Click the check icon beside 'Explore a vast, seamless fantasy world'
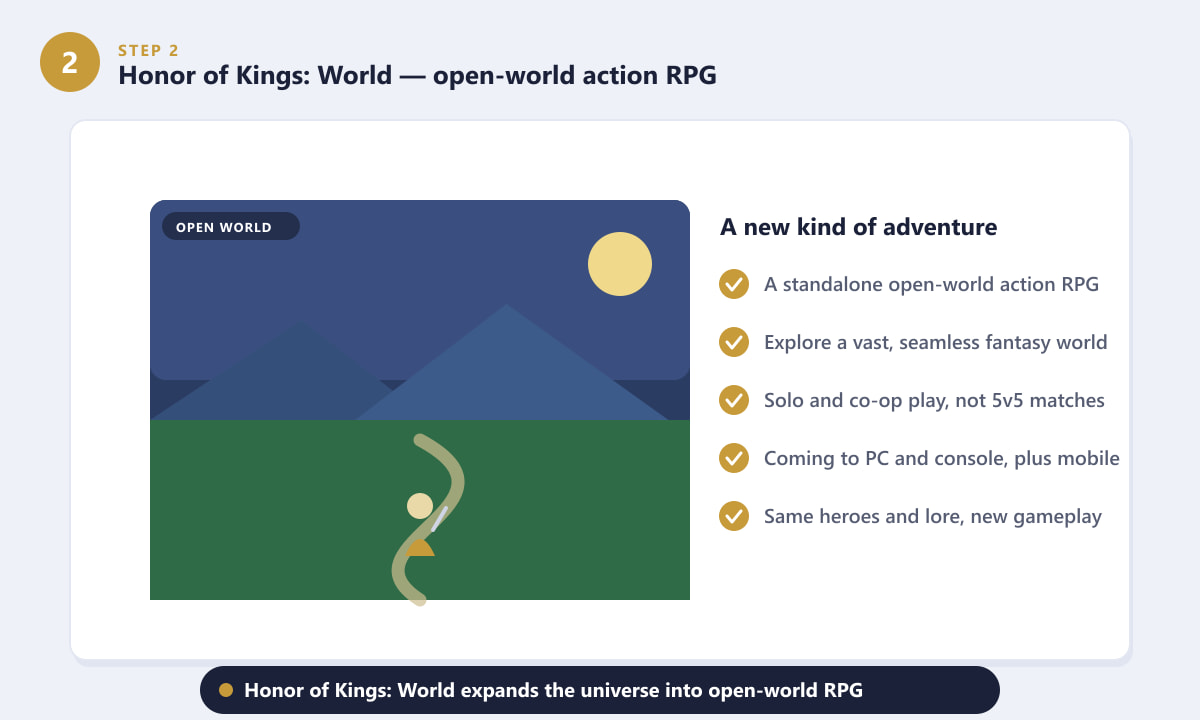 734,342
